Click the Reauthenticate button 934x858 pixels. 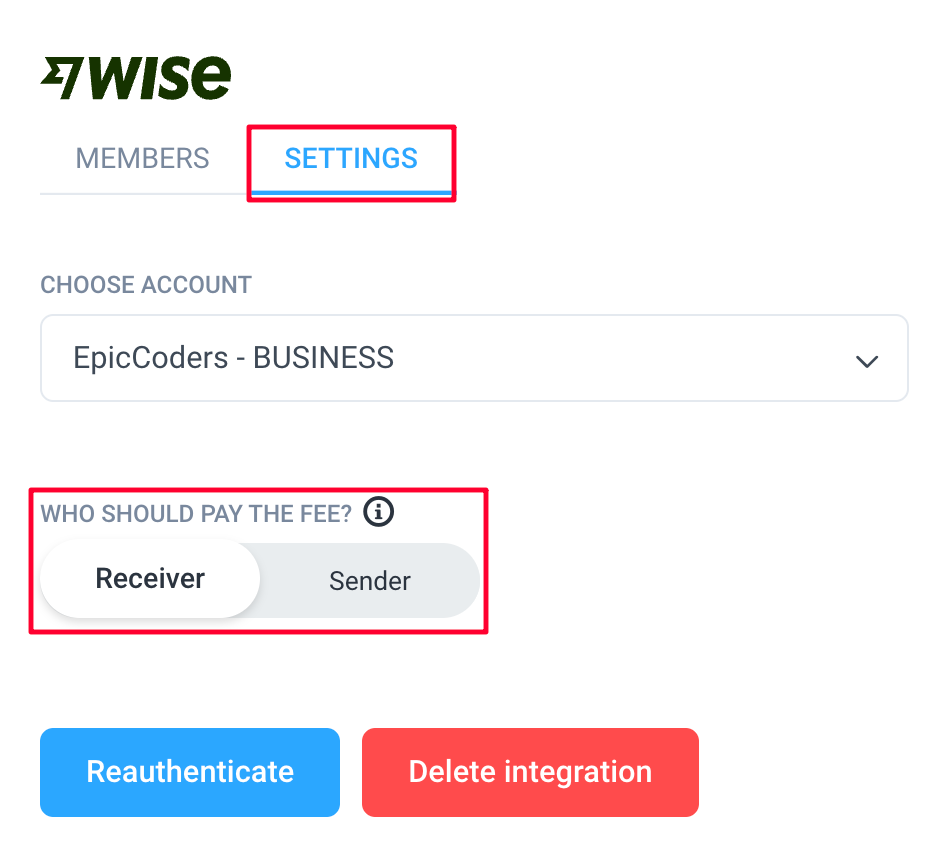click(190, 772)
